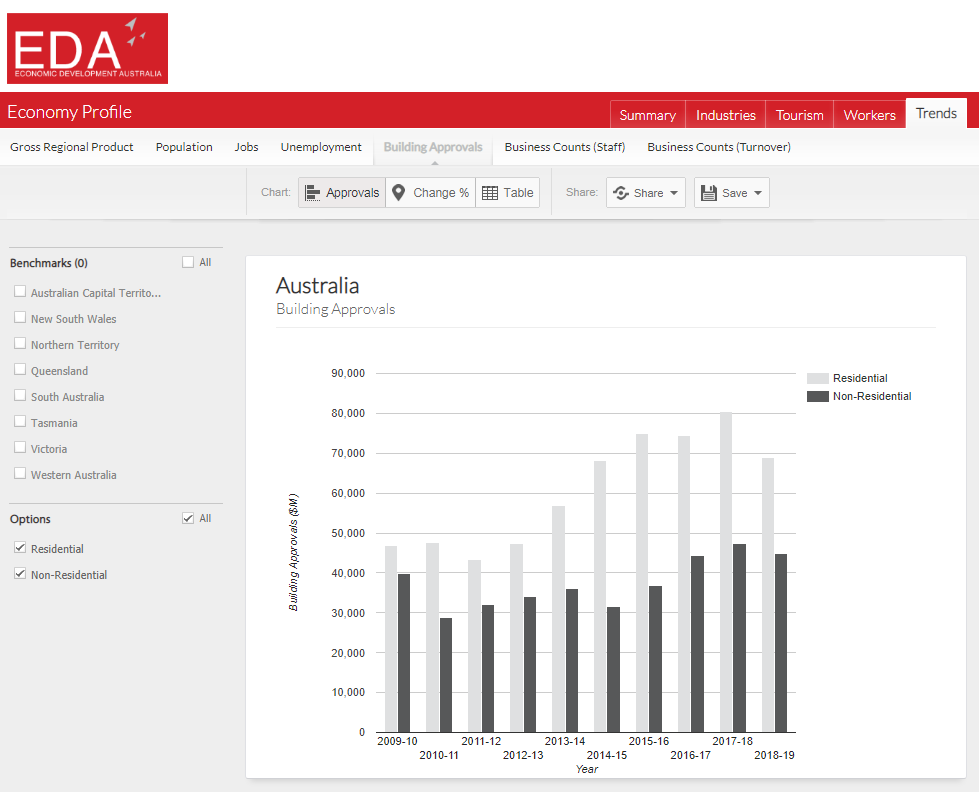Click the 90,000 axis value
The width and height of the screenshot is (979, 792).
[348, 374]
